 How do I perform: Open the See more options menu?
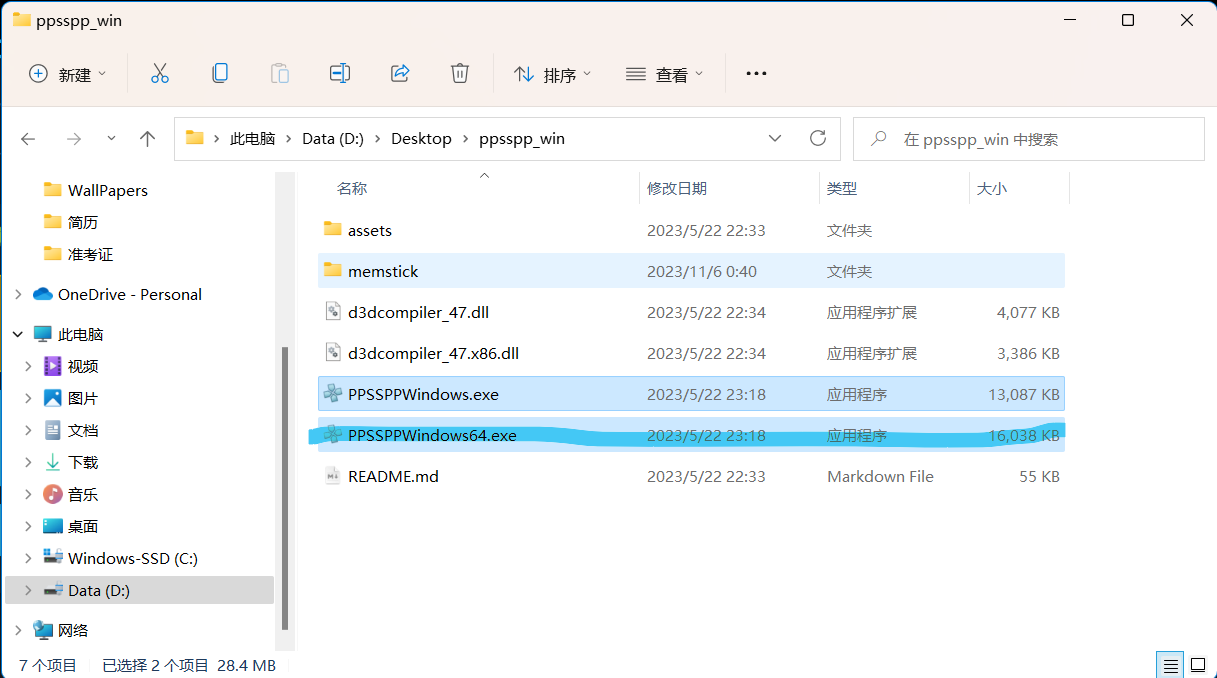tap(756, 74)
